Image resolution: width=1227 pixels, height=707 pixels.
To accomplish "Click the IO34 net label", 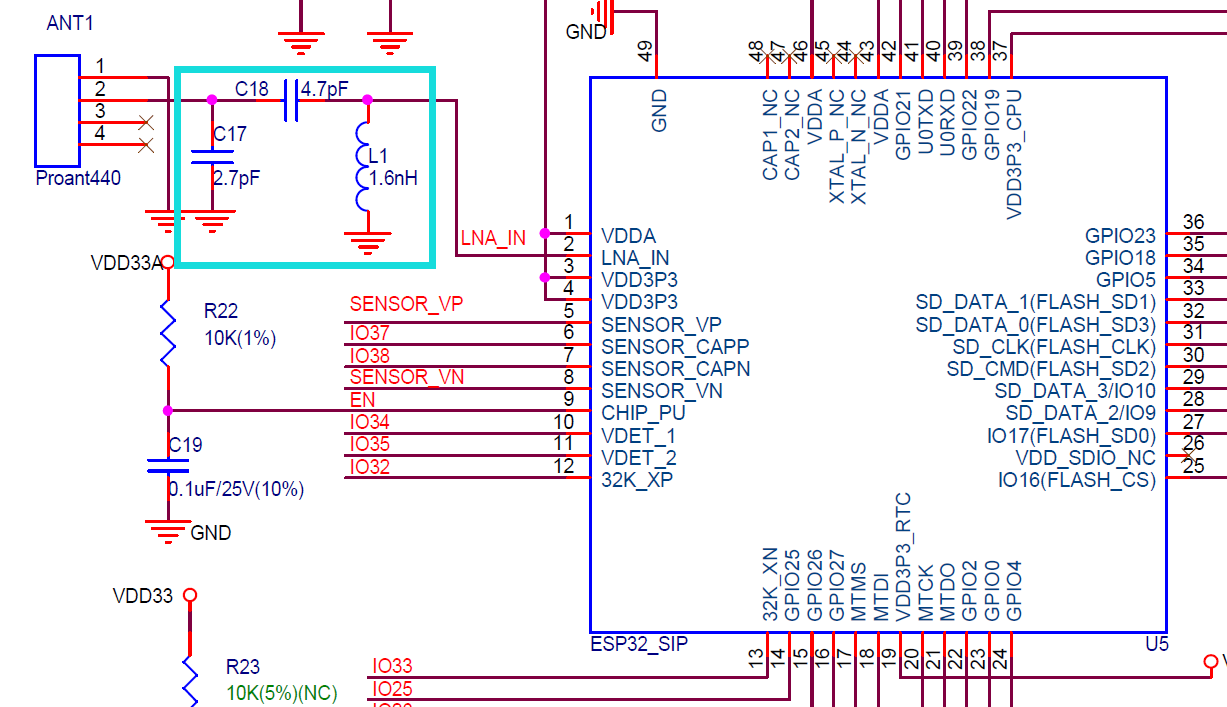I will (369, 423).
